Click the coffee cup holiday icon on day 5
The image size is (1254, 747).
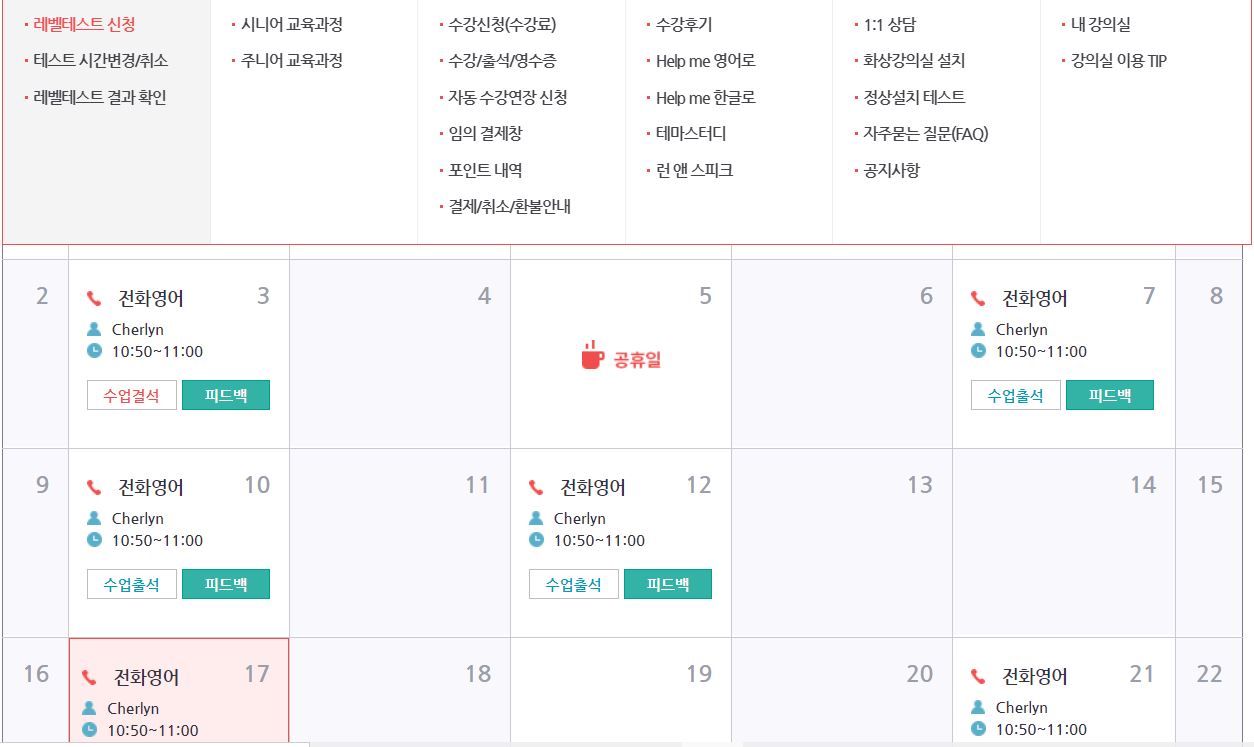[593, 355]
